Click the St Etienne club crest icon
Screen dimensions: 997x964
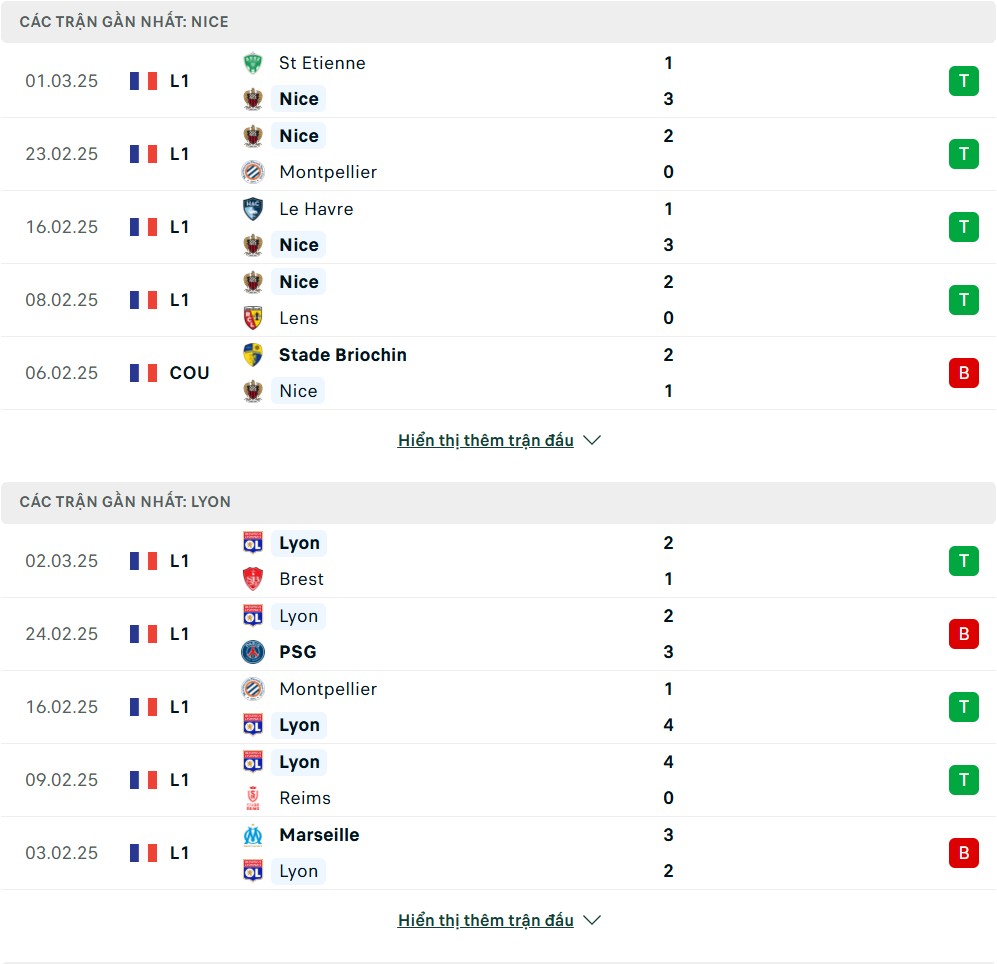pos(253,63)
